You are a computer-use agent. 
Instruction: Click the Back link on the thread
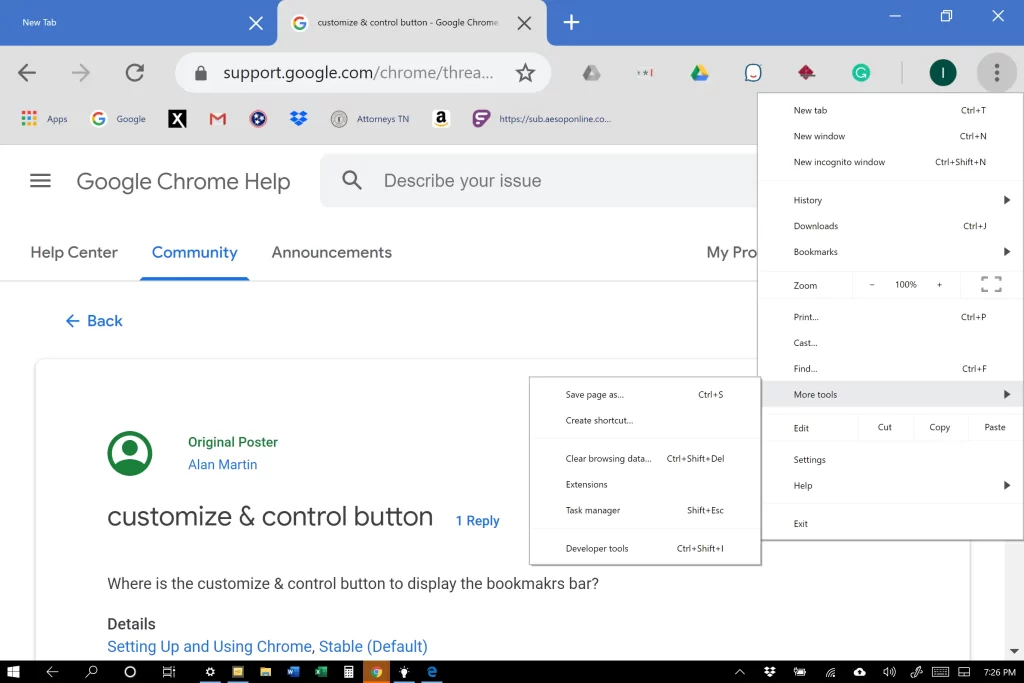coord(94,321)
